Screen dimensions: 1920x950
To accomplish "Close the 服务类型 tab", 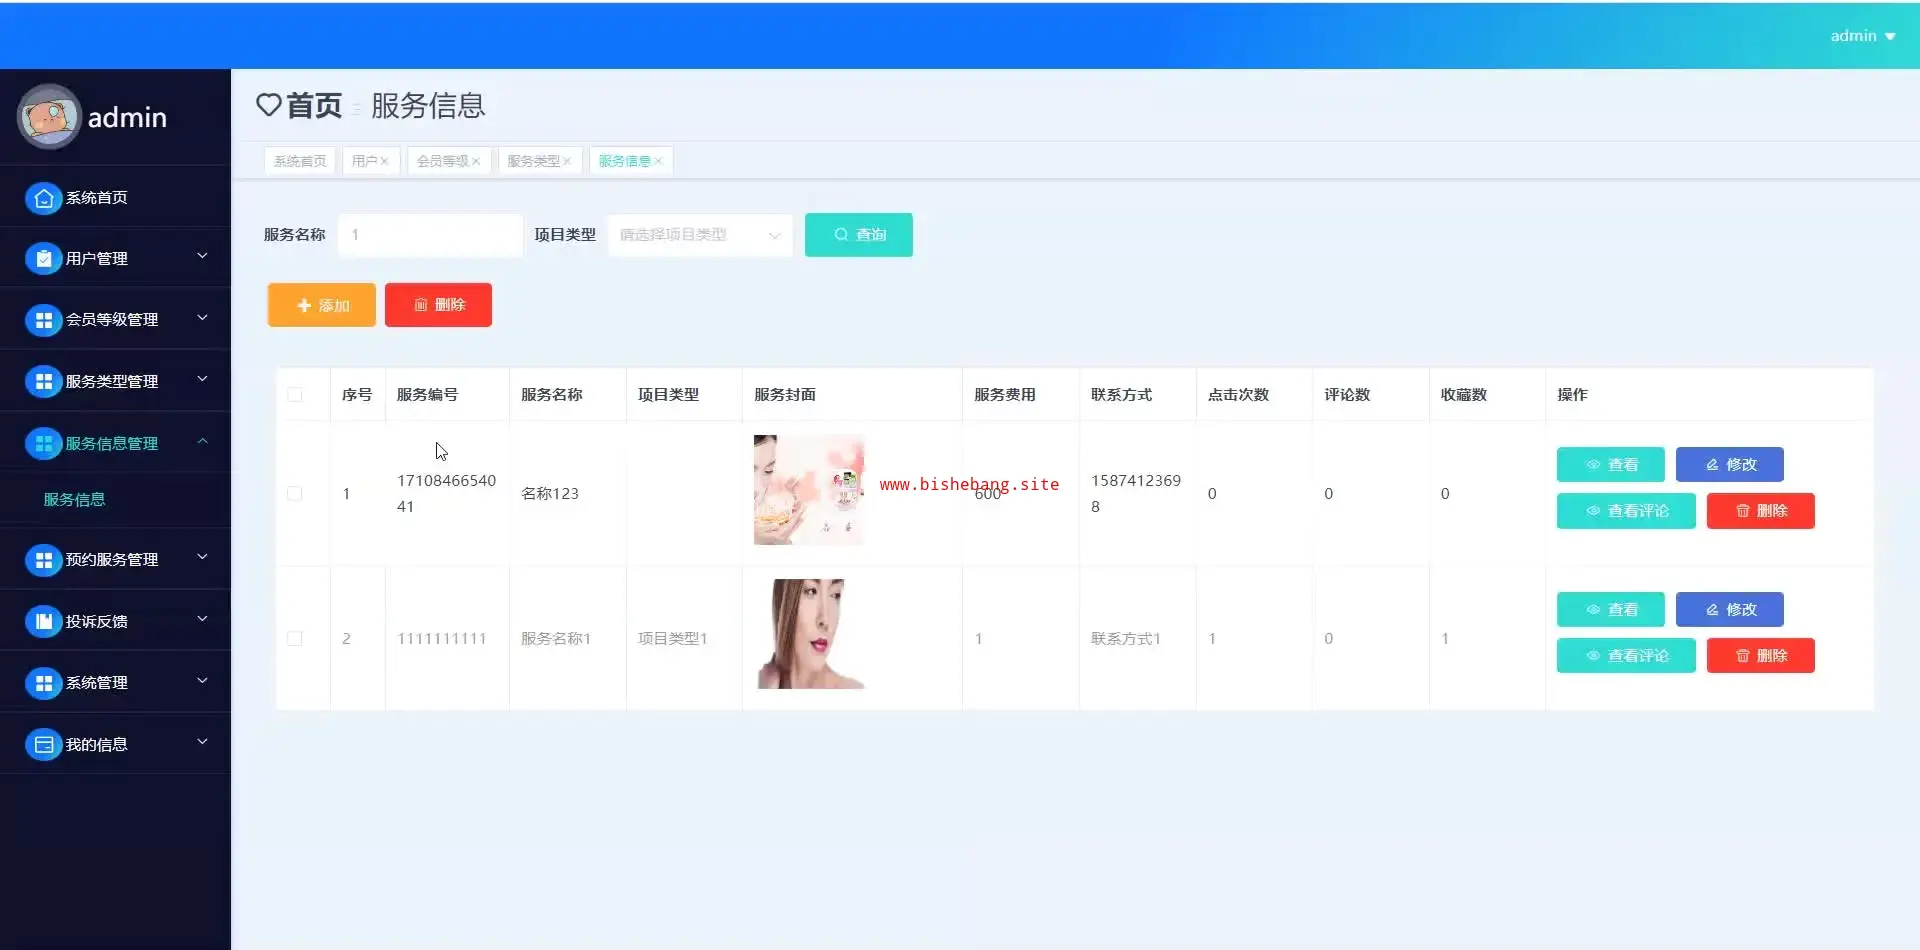I will [567, 161].
